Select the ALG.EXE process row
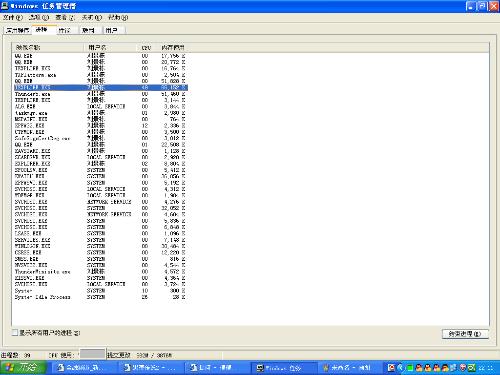The height and width of the screenshot is (375, 500). pos(101,107)
